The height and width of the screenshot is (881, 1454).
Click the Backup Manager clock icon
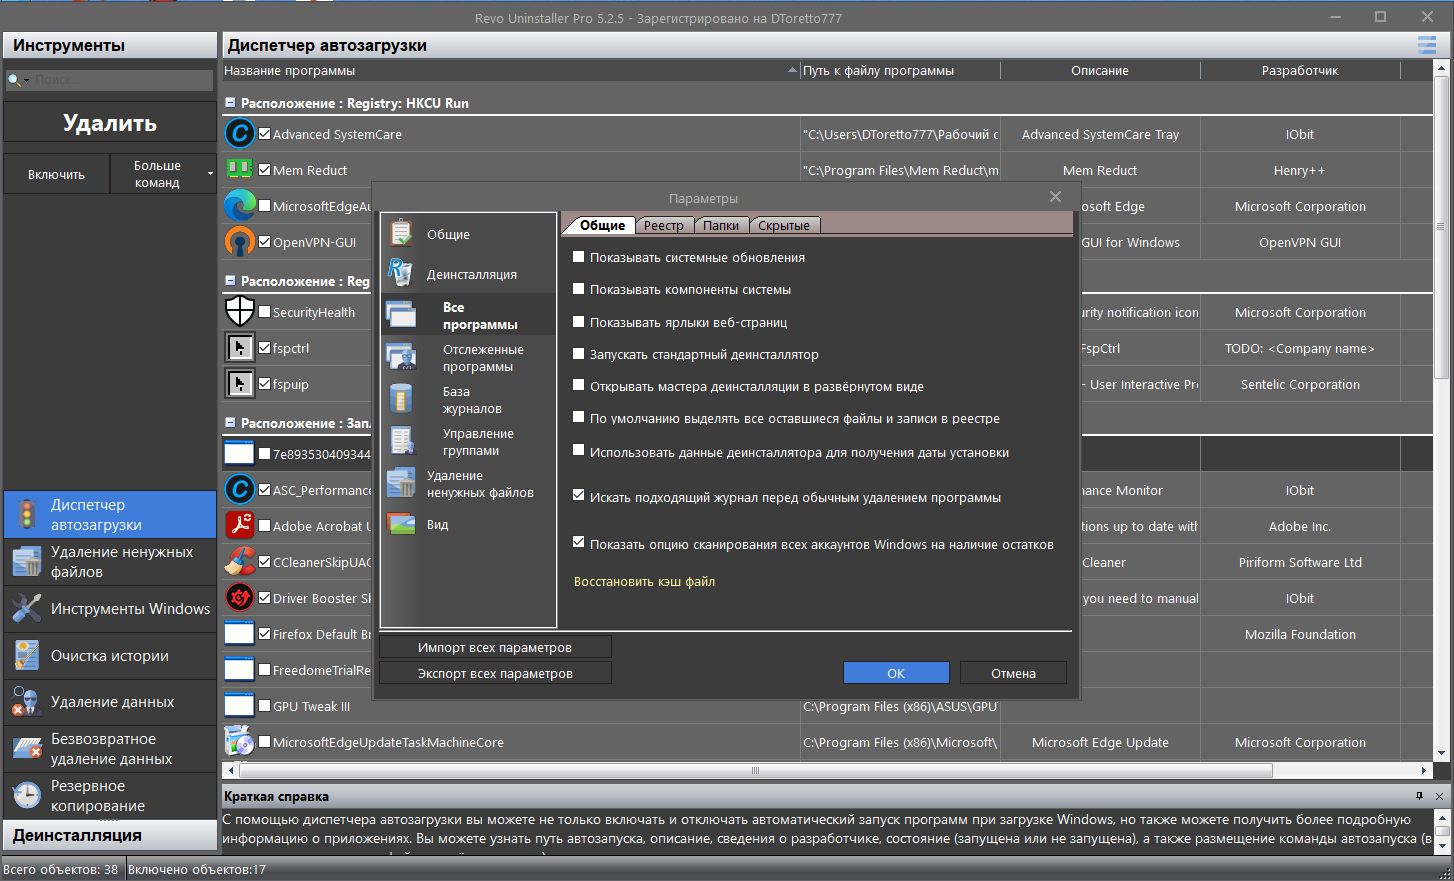click(26, 796)
